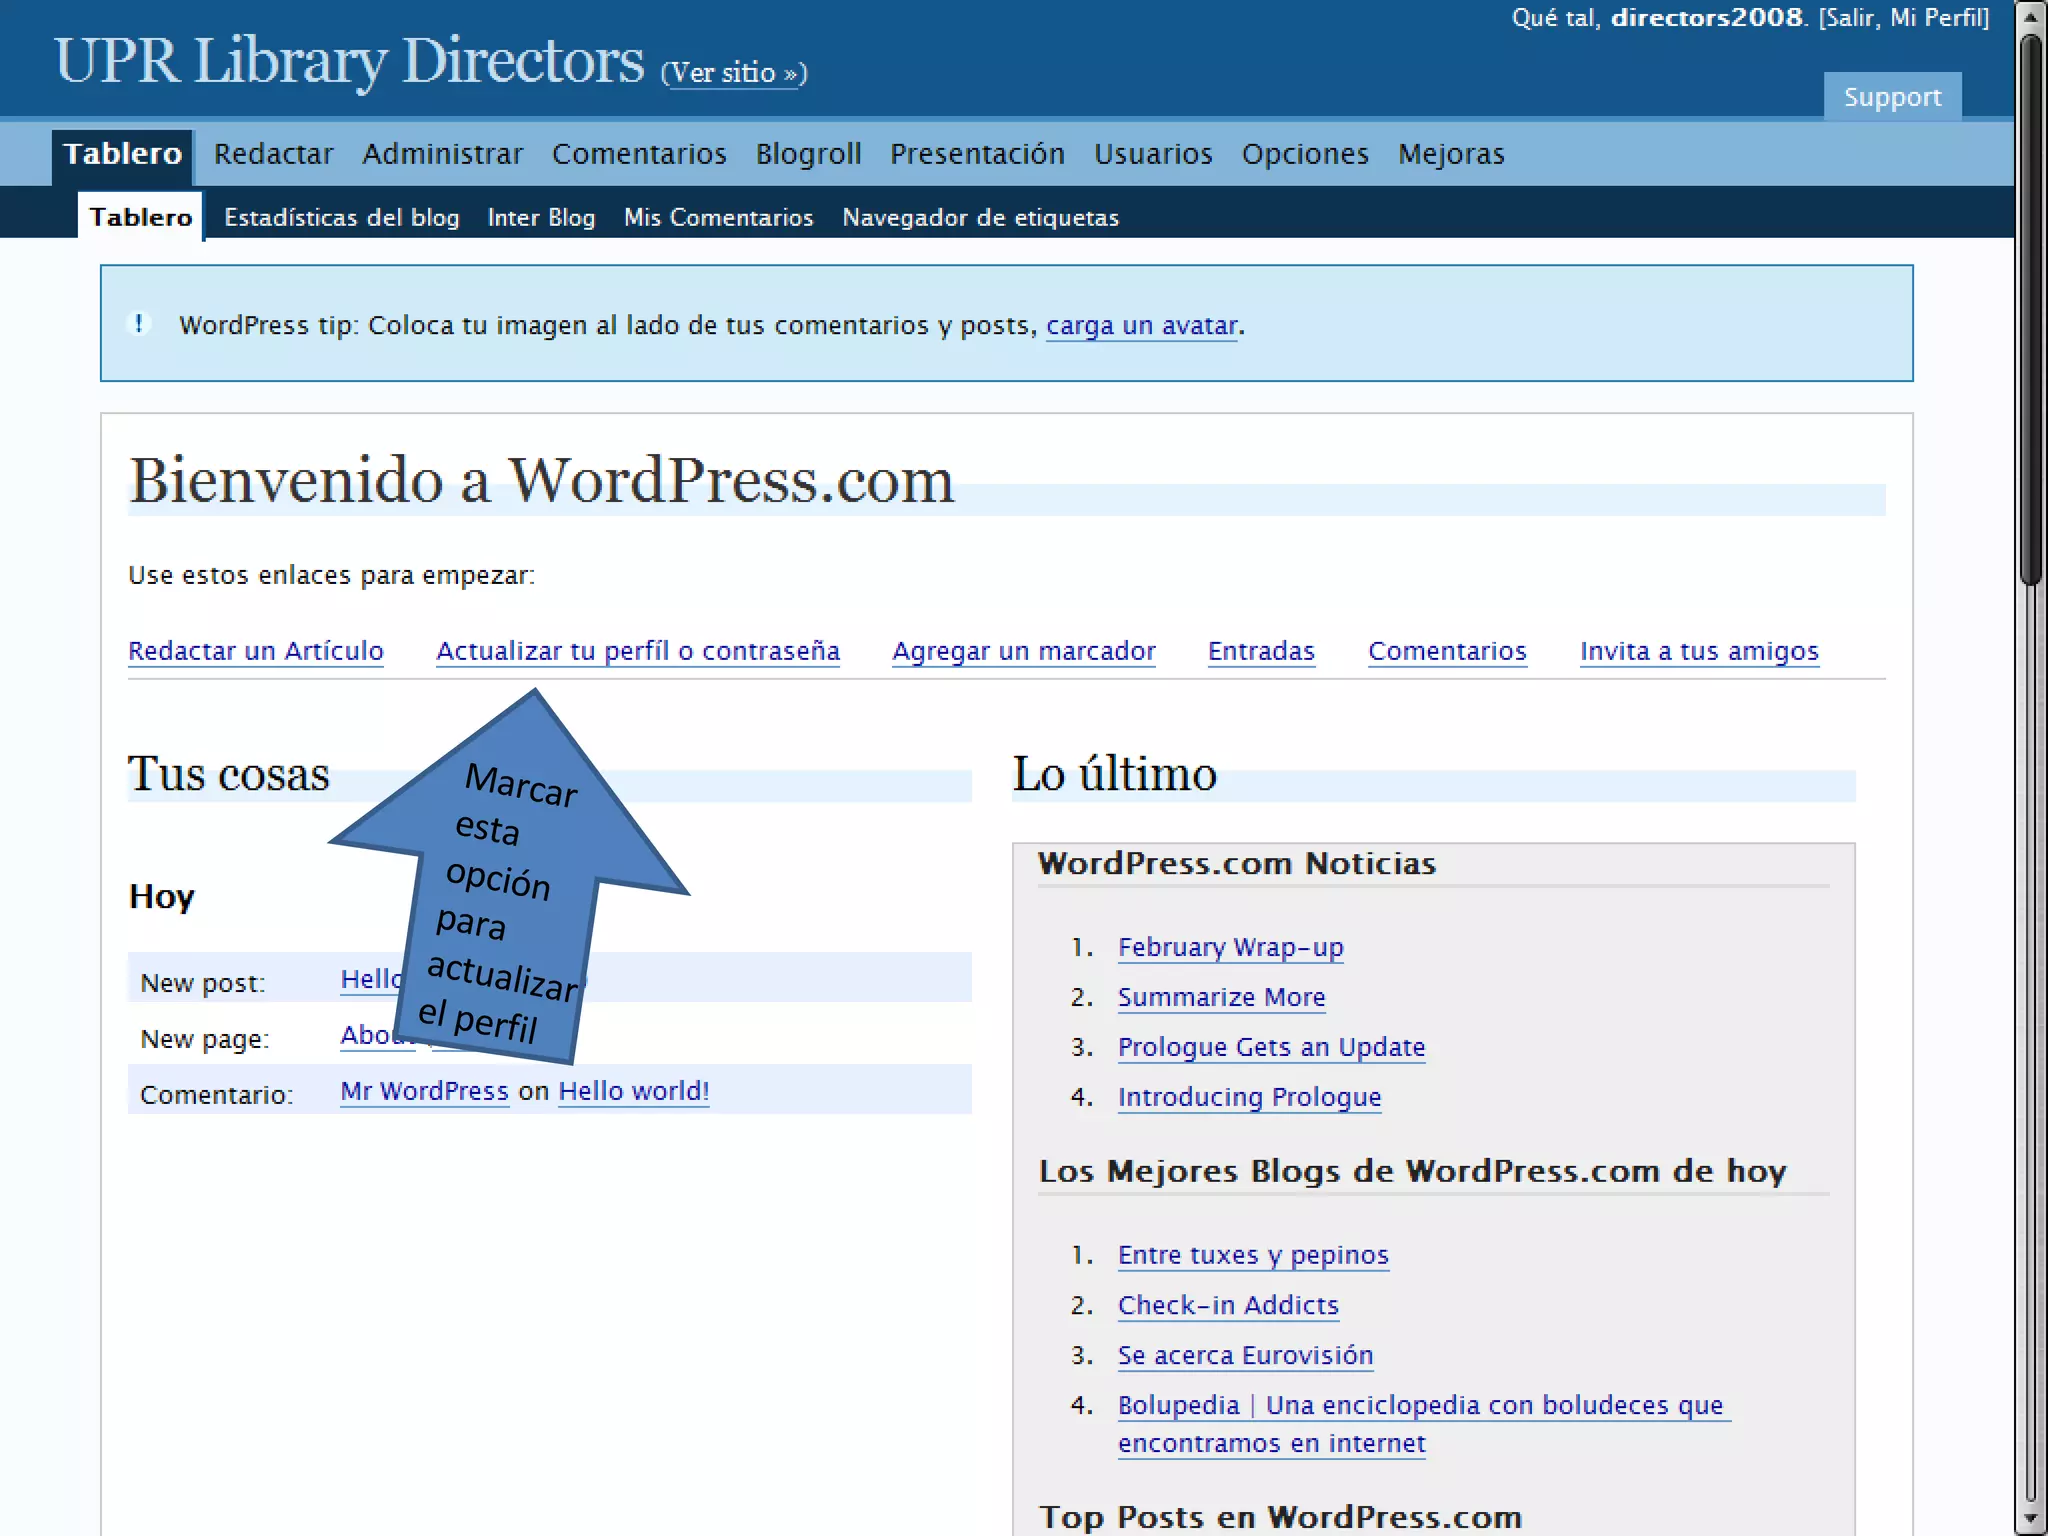Click the tip exclamation icon
Viewport: 2048px width, 1536px height.
pyautogui.click(x=139, y=323)
